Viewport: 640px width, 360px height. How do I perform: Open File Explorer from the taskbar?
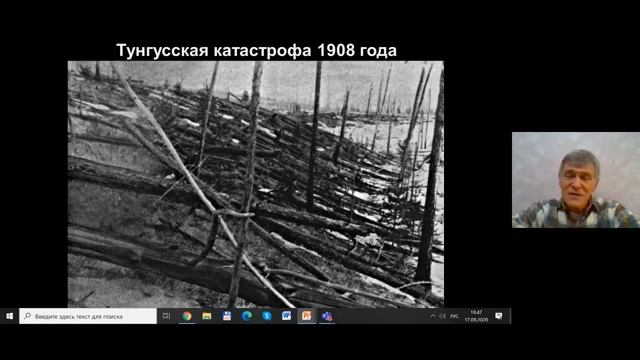tap(207, 316)
